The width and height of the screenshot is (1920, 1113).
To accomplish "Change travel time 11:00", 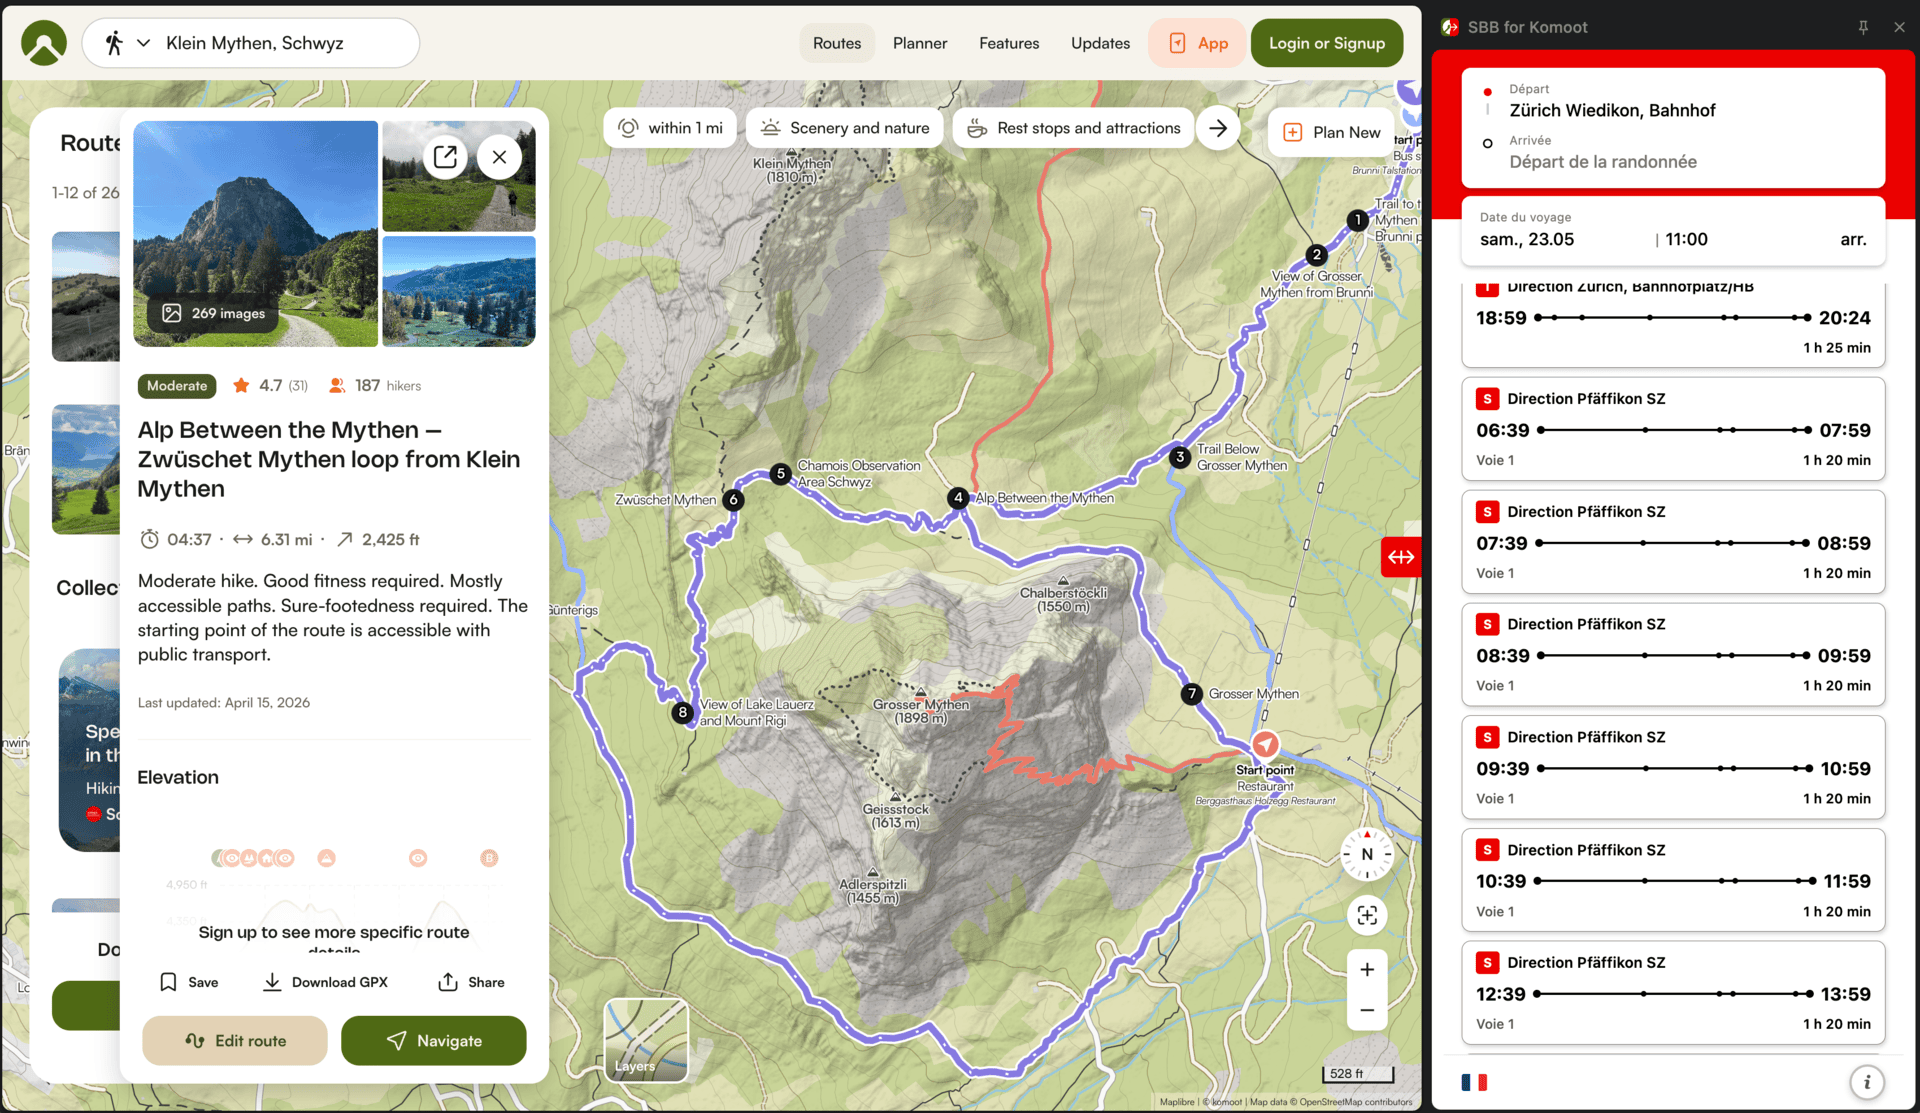I will (x=1686, y=239).
